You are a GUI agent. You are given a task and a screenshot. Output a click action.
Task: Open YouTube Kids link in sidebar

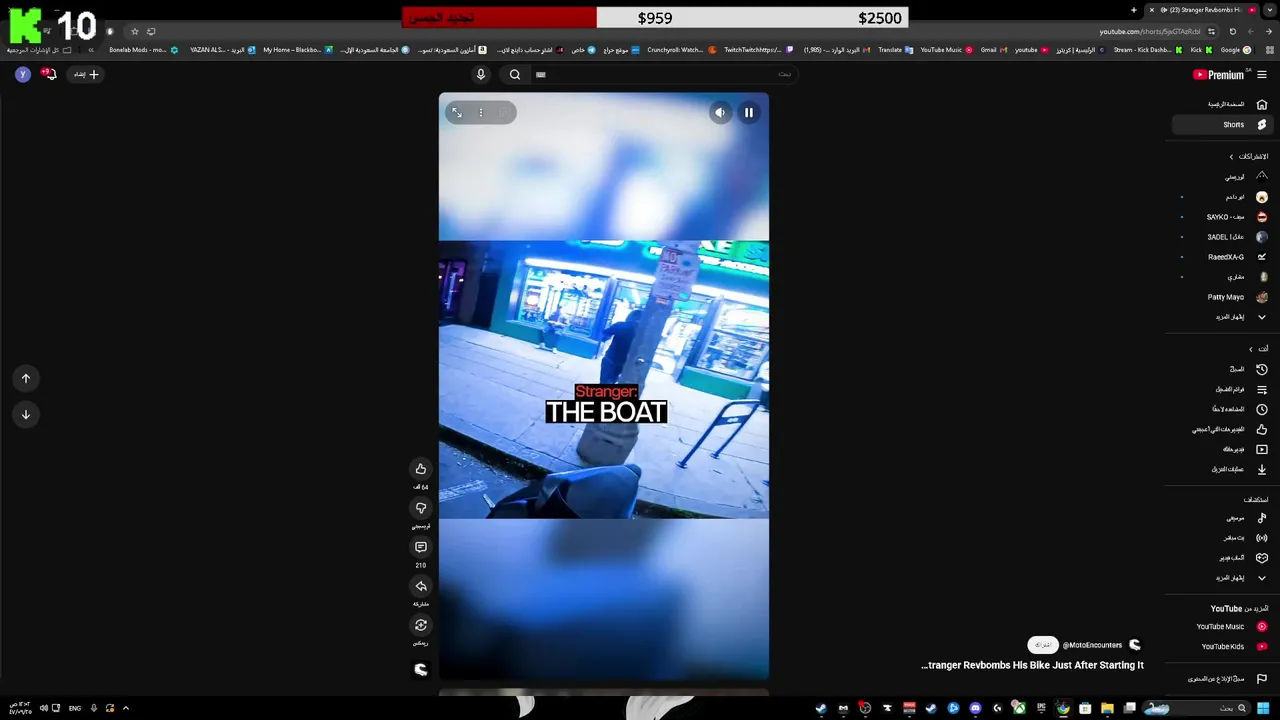pyautogui.click(x=1222, y=647)
